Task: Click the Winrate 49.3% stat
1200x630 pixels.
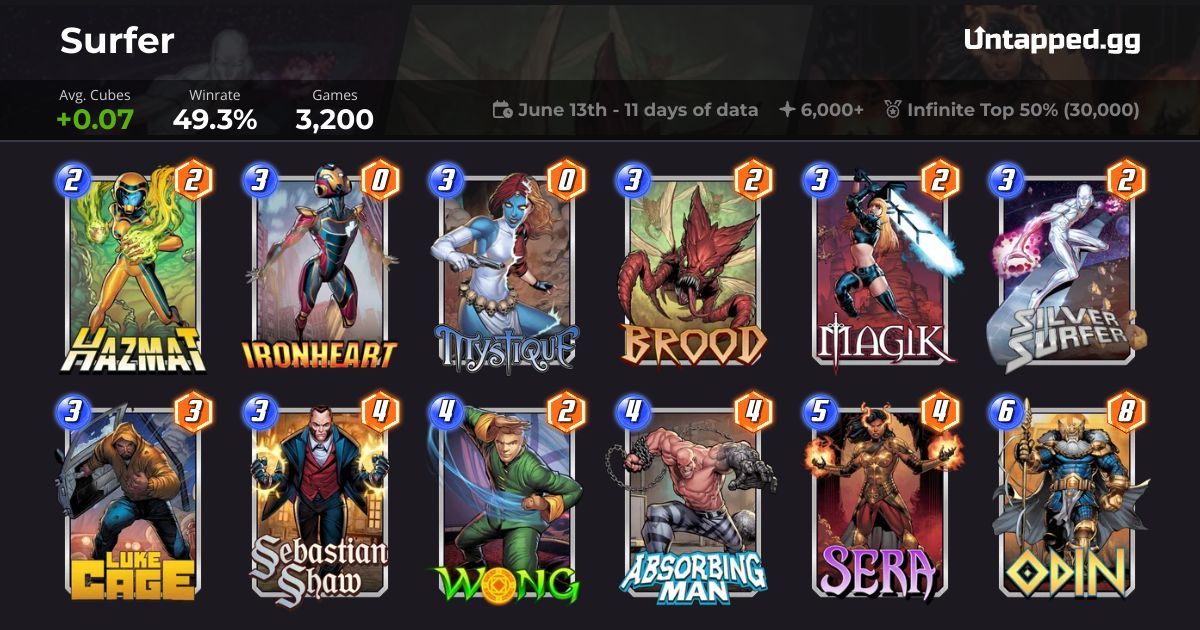Action: [214, 110]
